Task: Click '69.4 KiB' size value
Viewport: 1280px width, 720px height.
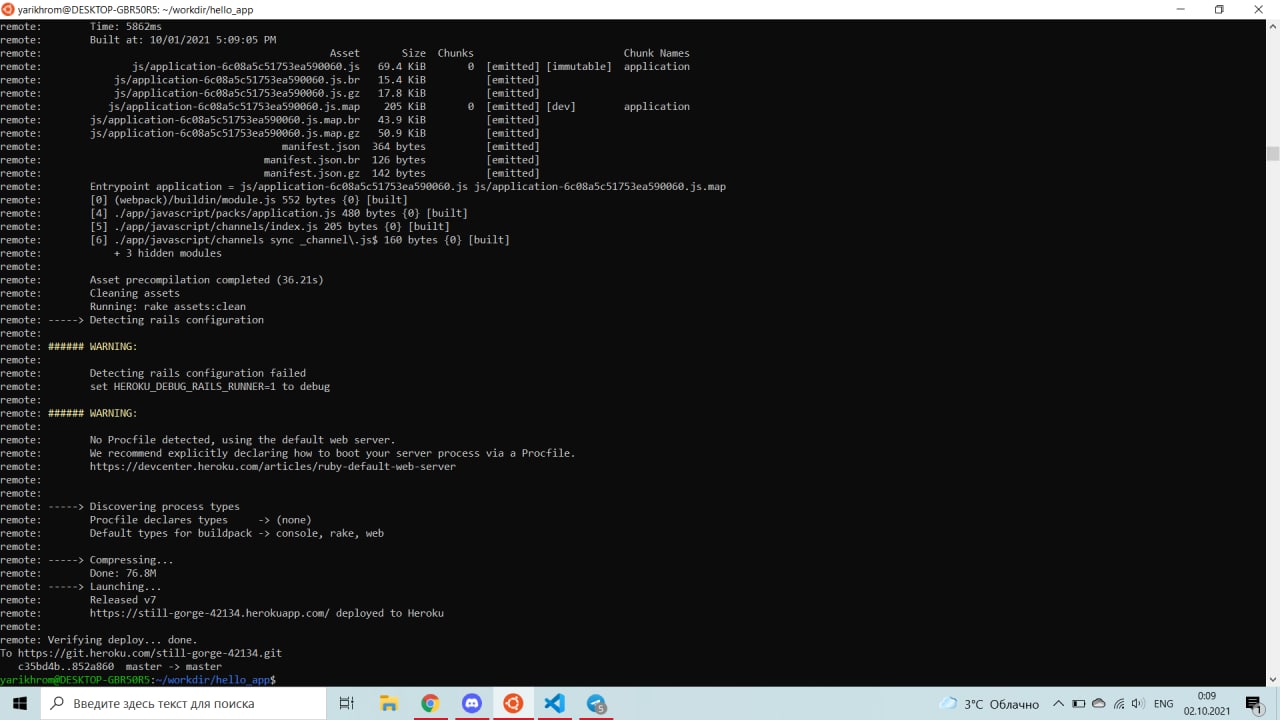Action: click(401, 66)
